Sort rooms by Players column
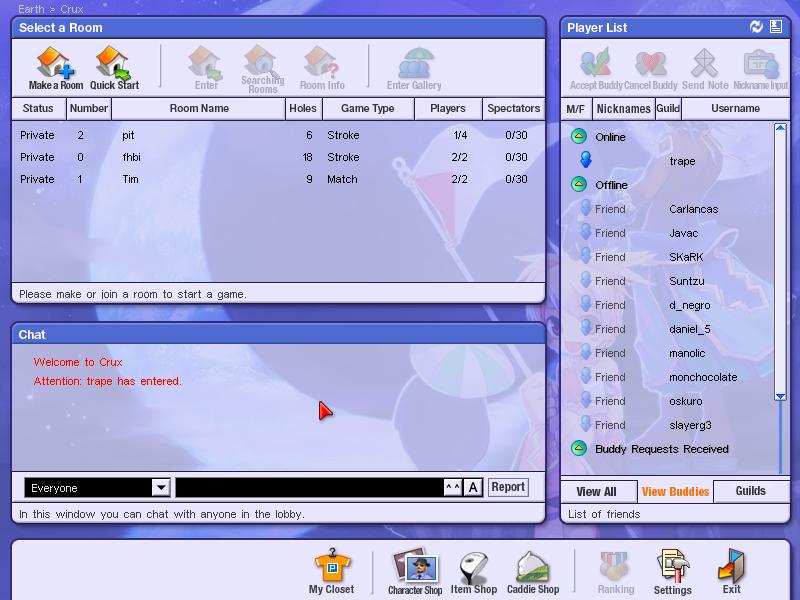 (x=447, y=108)
